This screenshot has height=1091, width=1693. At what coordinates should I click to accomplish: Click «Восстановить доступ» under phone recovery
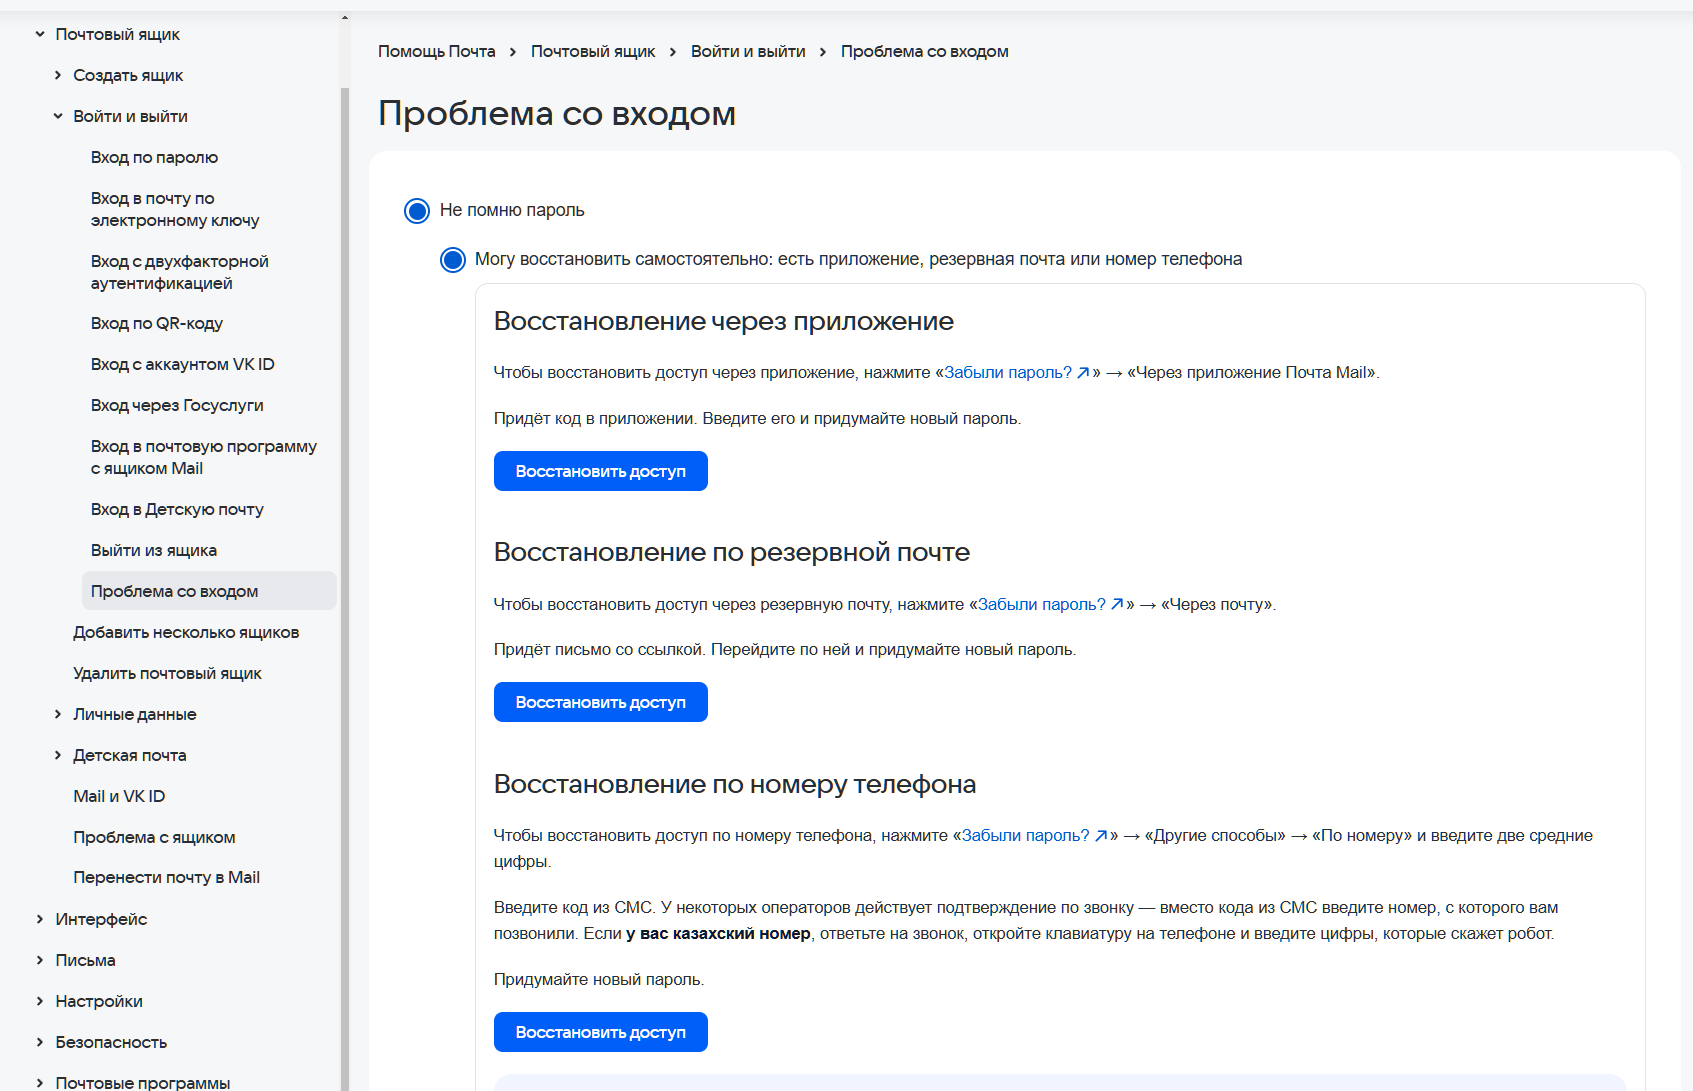point(600,1031)
